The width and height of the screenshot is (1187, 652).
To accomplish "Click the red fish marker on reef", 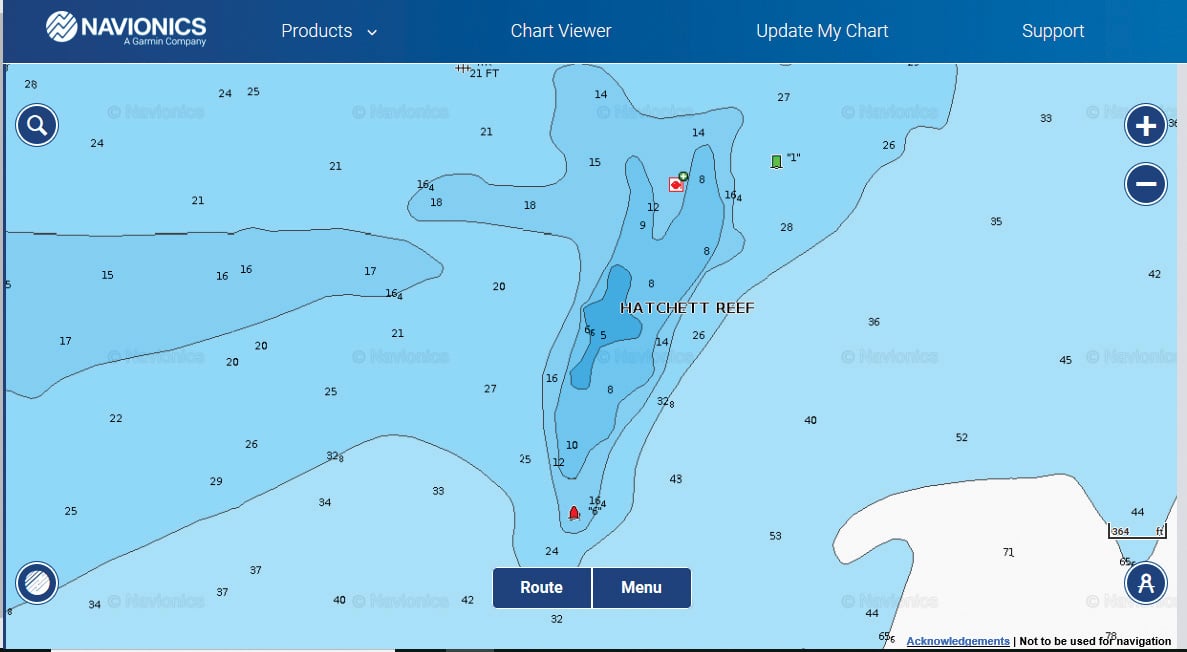I will [x=675, y=184].
